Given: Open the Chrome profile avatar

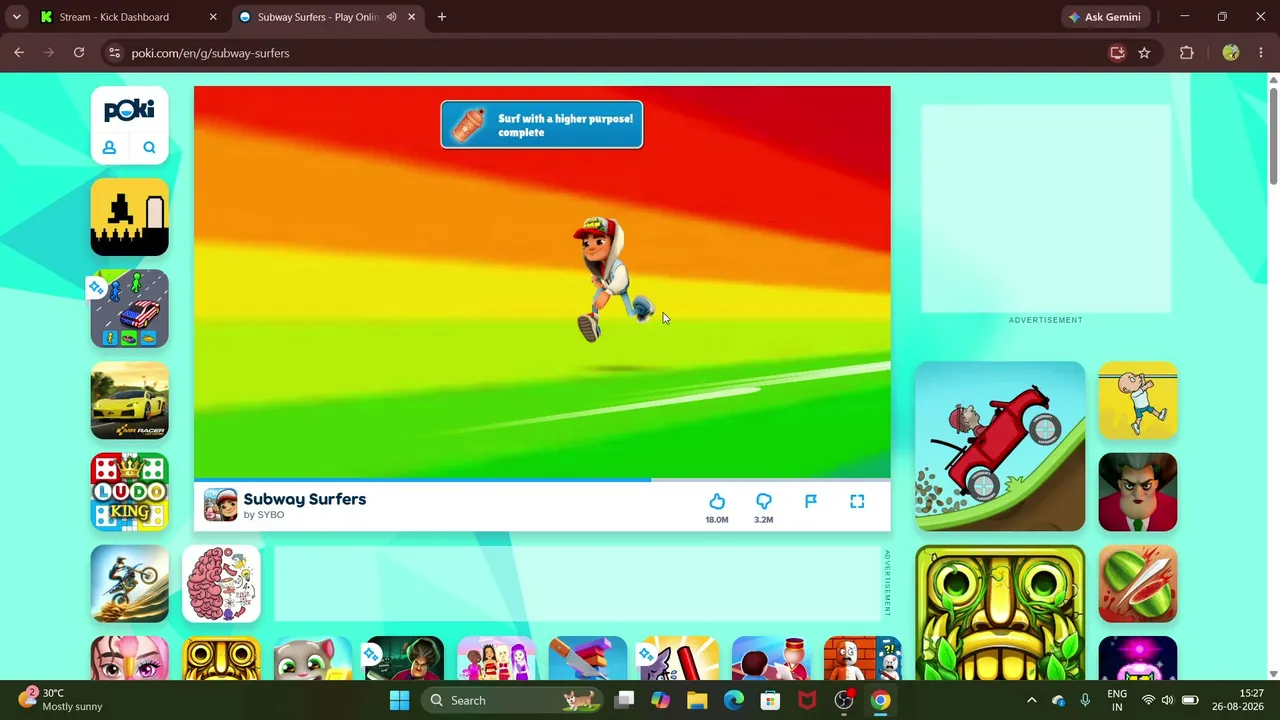Looking at the screenshot, I should 1231,53.
